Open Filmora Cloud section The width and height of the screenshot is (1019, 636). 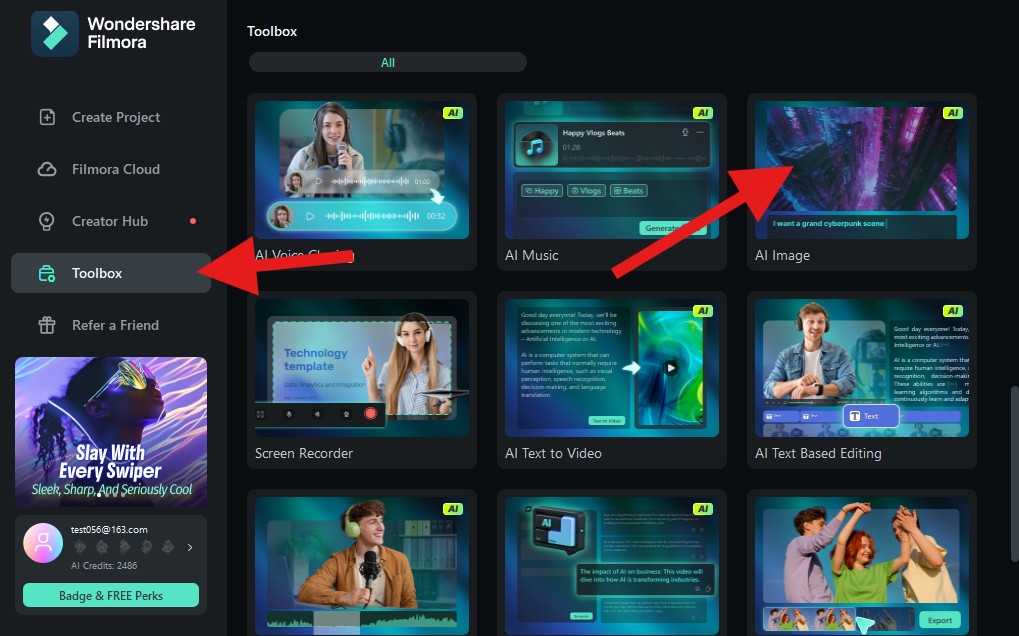(x=110, y=169)
